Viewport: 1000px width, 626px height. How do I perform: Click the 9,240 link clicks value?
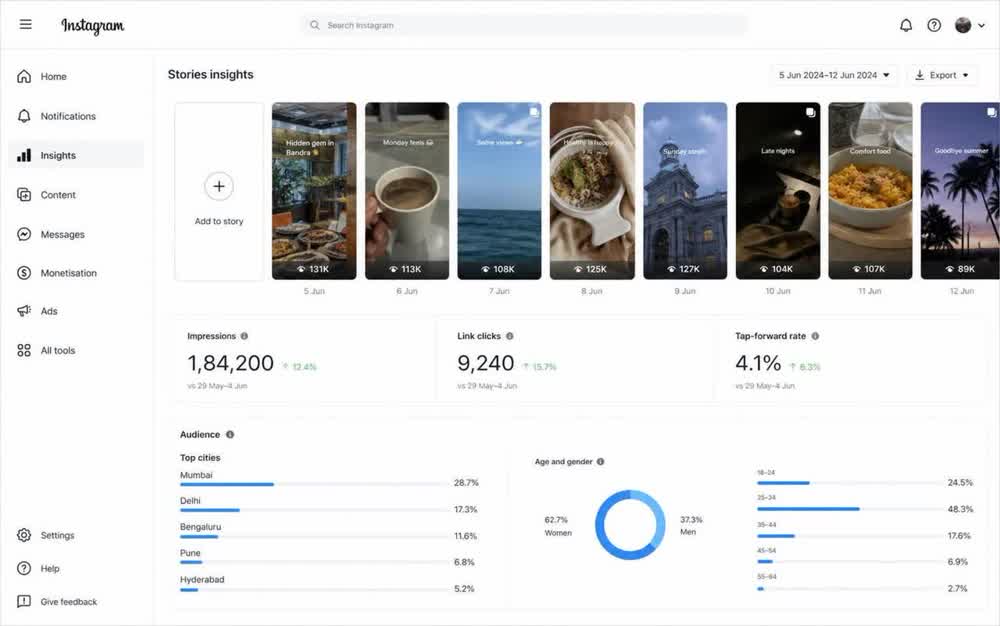pyautogui.click(x=485, y=363)
